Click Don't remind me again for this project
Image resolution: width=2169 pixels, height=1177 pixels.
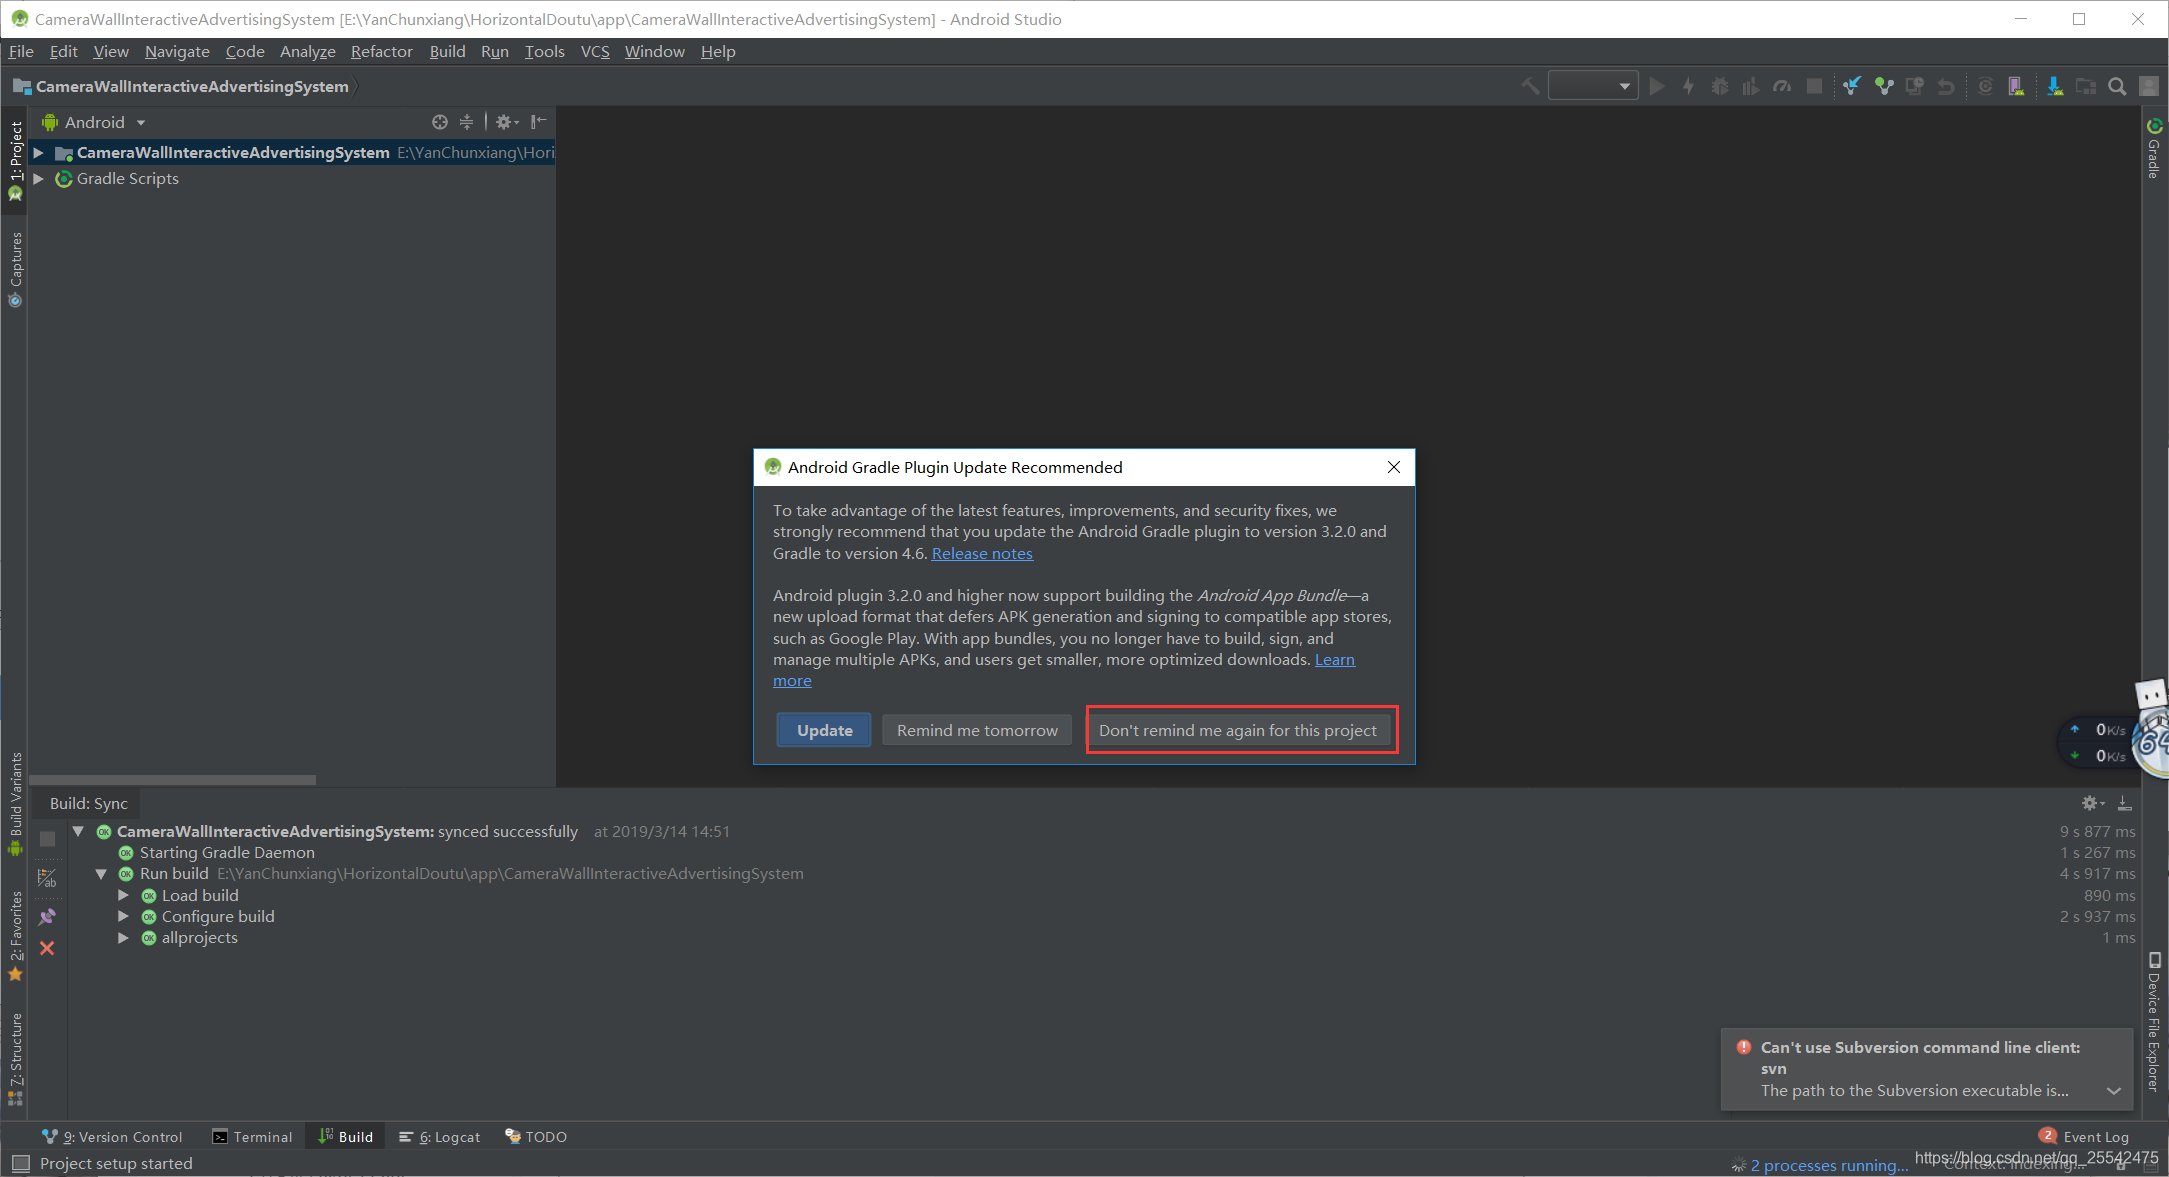(x=1237, y=730)
